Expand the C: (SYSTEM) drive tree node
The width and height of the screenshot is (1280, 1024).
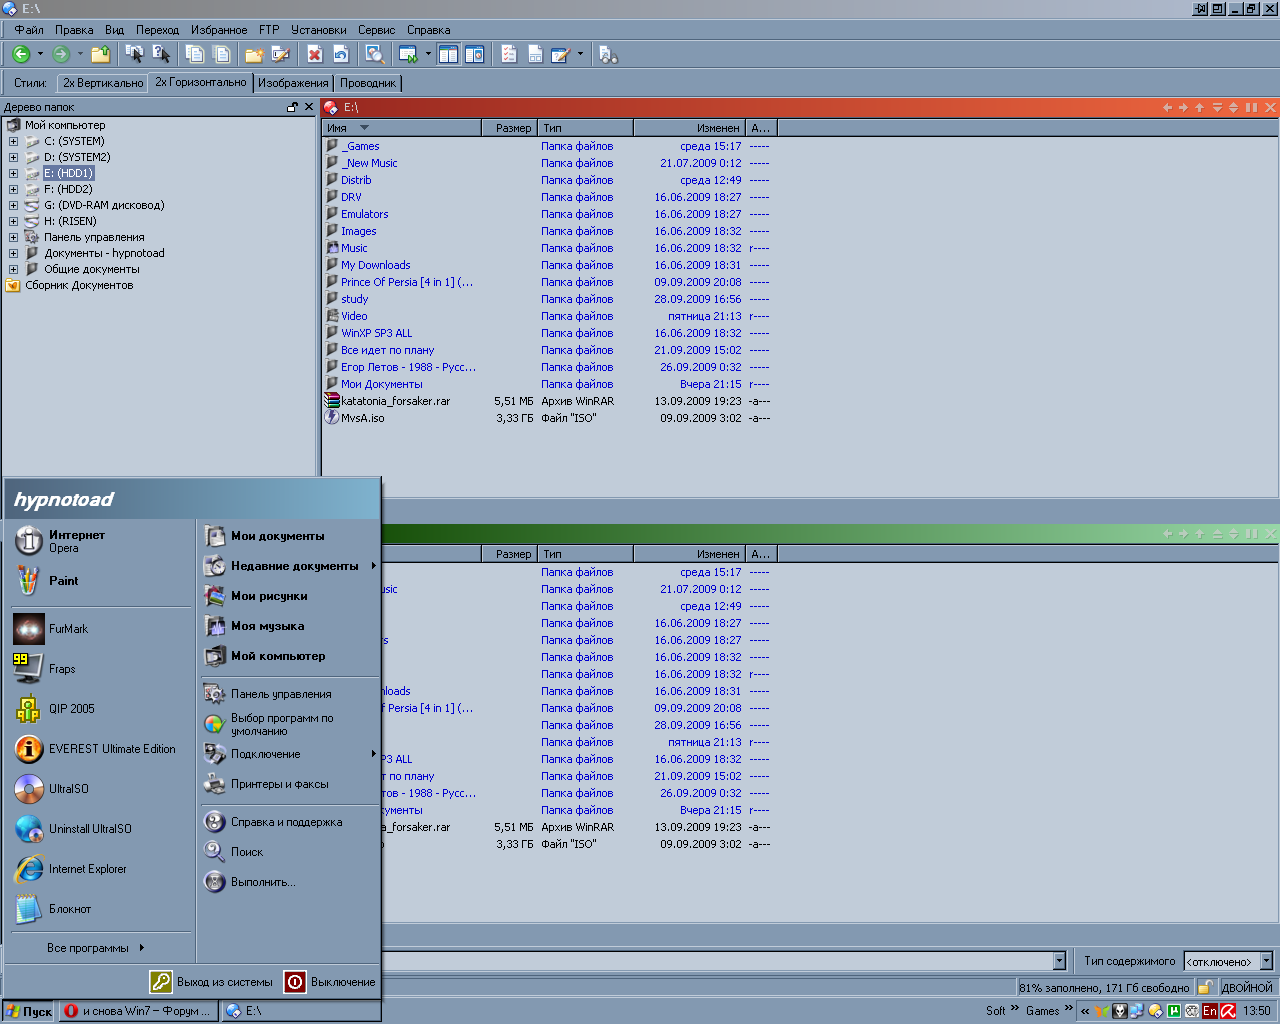point(13,141)
